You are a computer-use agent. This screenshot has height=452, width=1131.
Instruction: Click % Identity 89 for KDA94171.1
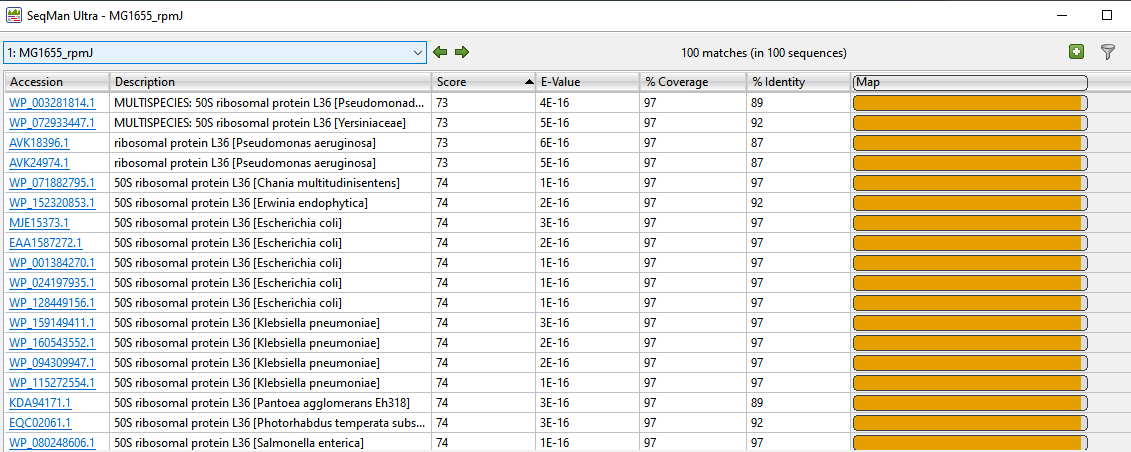point(757,402)
